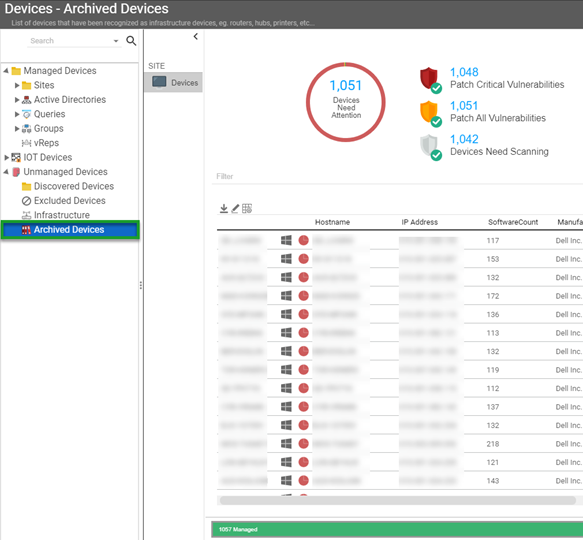This screenshot has height=540, width=583.
Task: Open the 1,051 Patch All Vulnerabilities link
Action: tap(464, 105)
